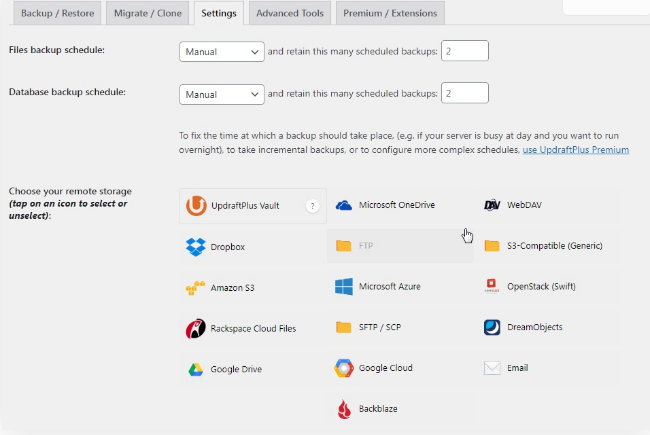Select the Backblaze flame icon
Viewport: 650px width, 435px height.
[x=344, y=409]
